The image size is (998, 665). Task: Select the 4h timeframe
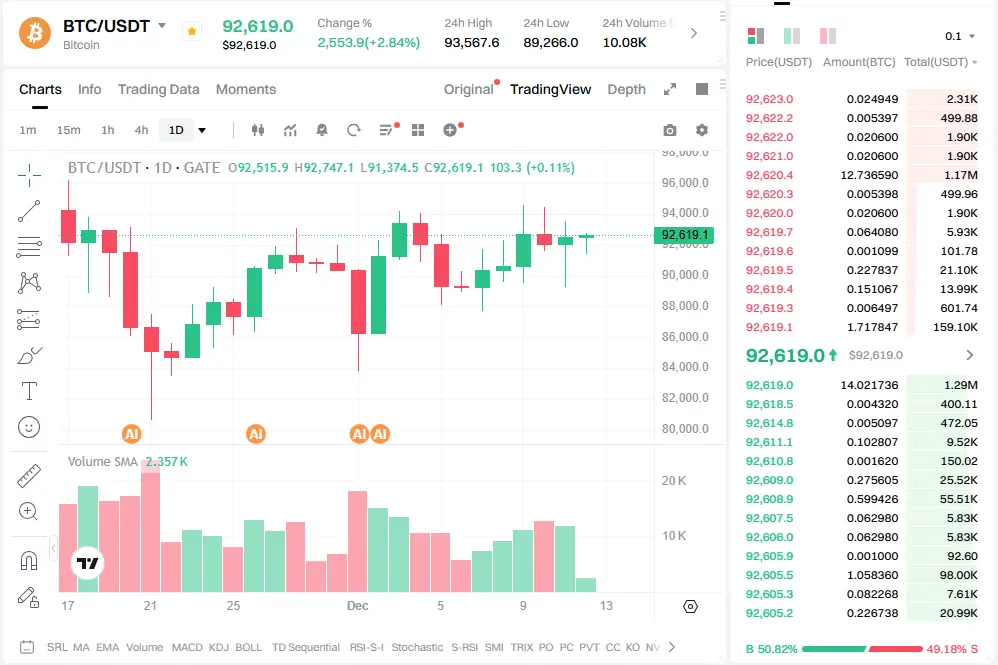[141, 130]
